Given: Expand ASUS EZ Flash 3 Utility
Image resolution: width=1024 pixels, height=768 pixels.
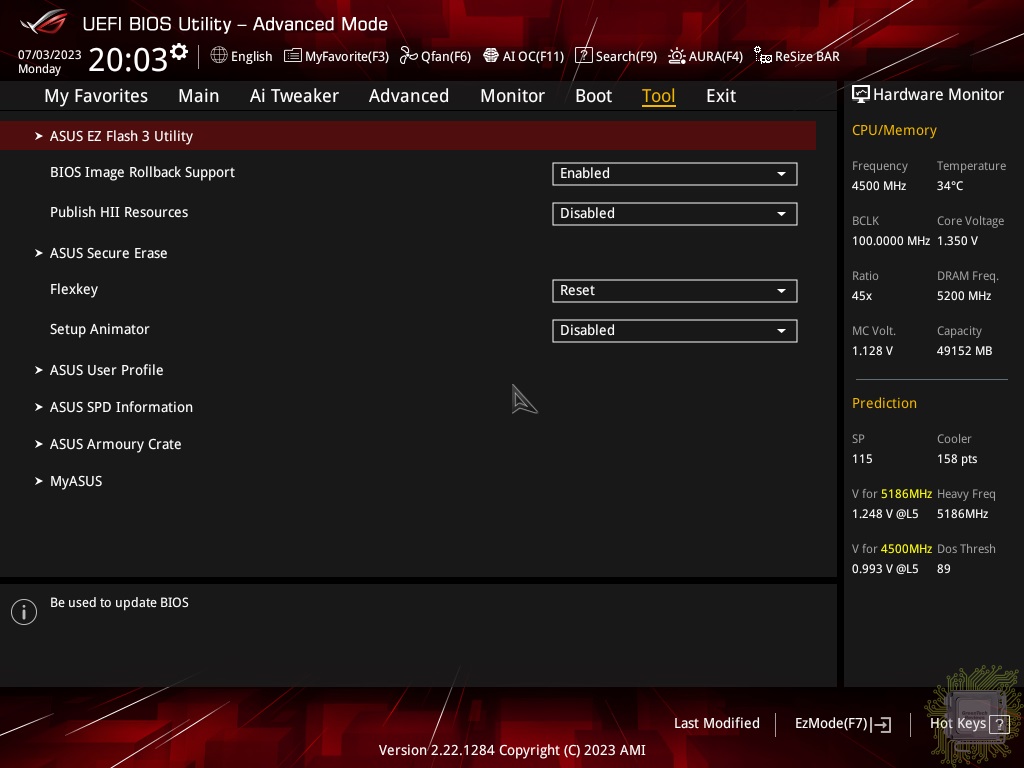Looking at the screenshot, I should point(121,136).
